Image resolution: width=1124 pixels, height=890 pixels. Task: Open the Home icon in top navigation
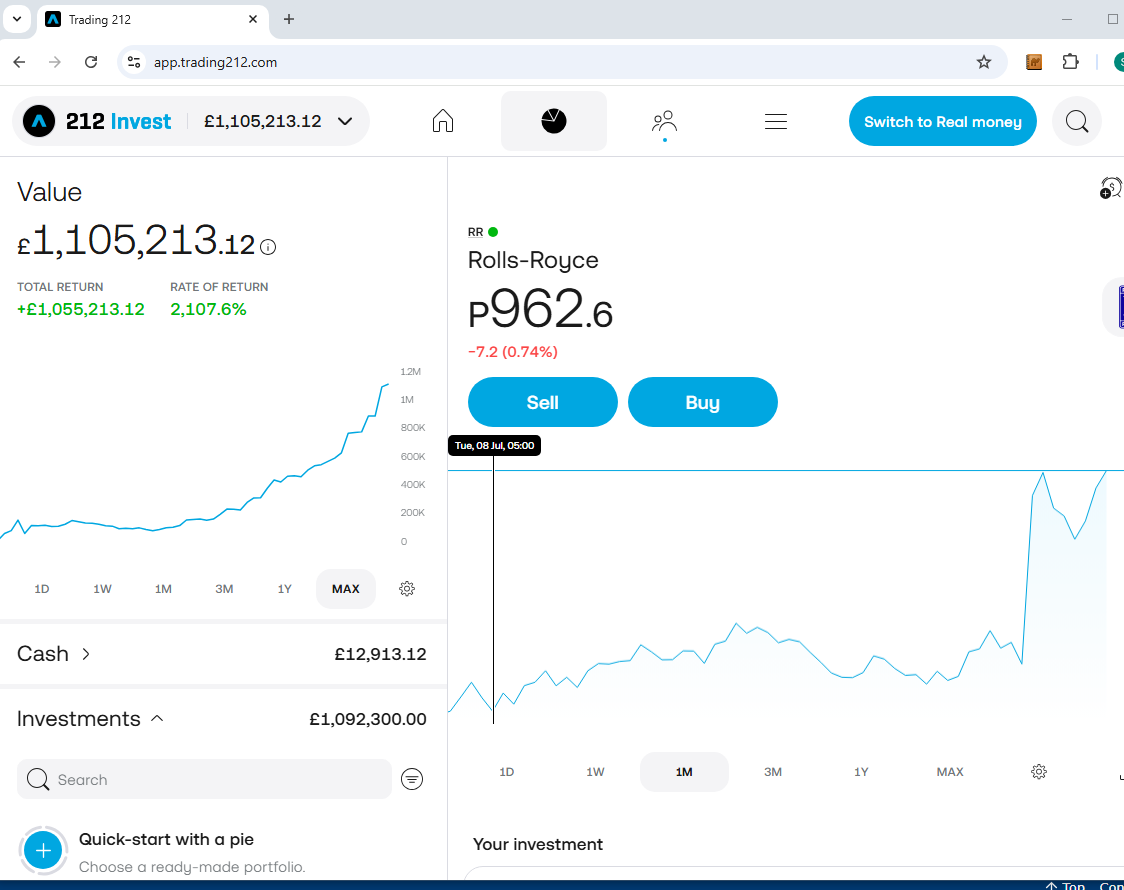click(x=443, y=121)
